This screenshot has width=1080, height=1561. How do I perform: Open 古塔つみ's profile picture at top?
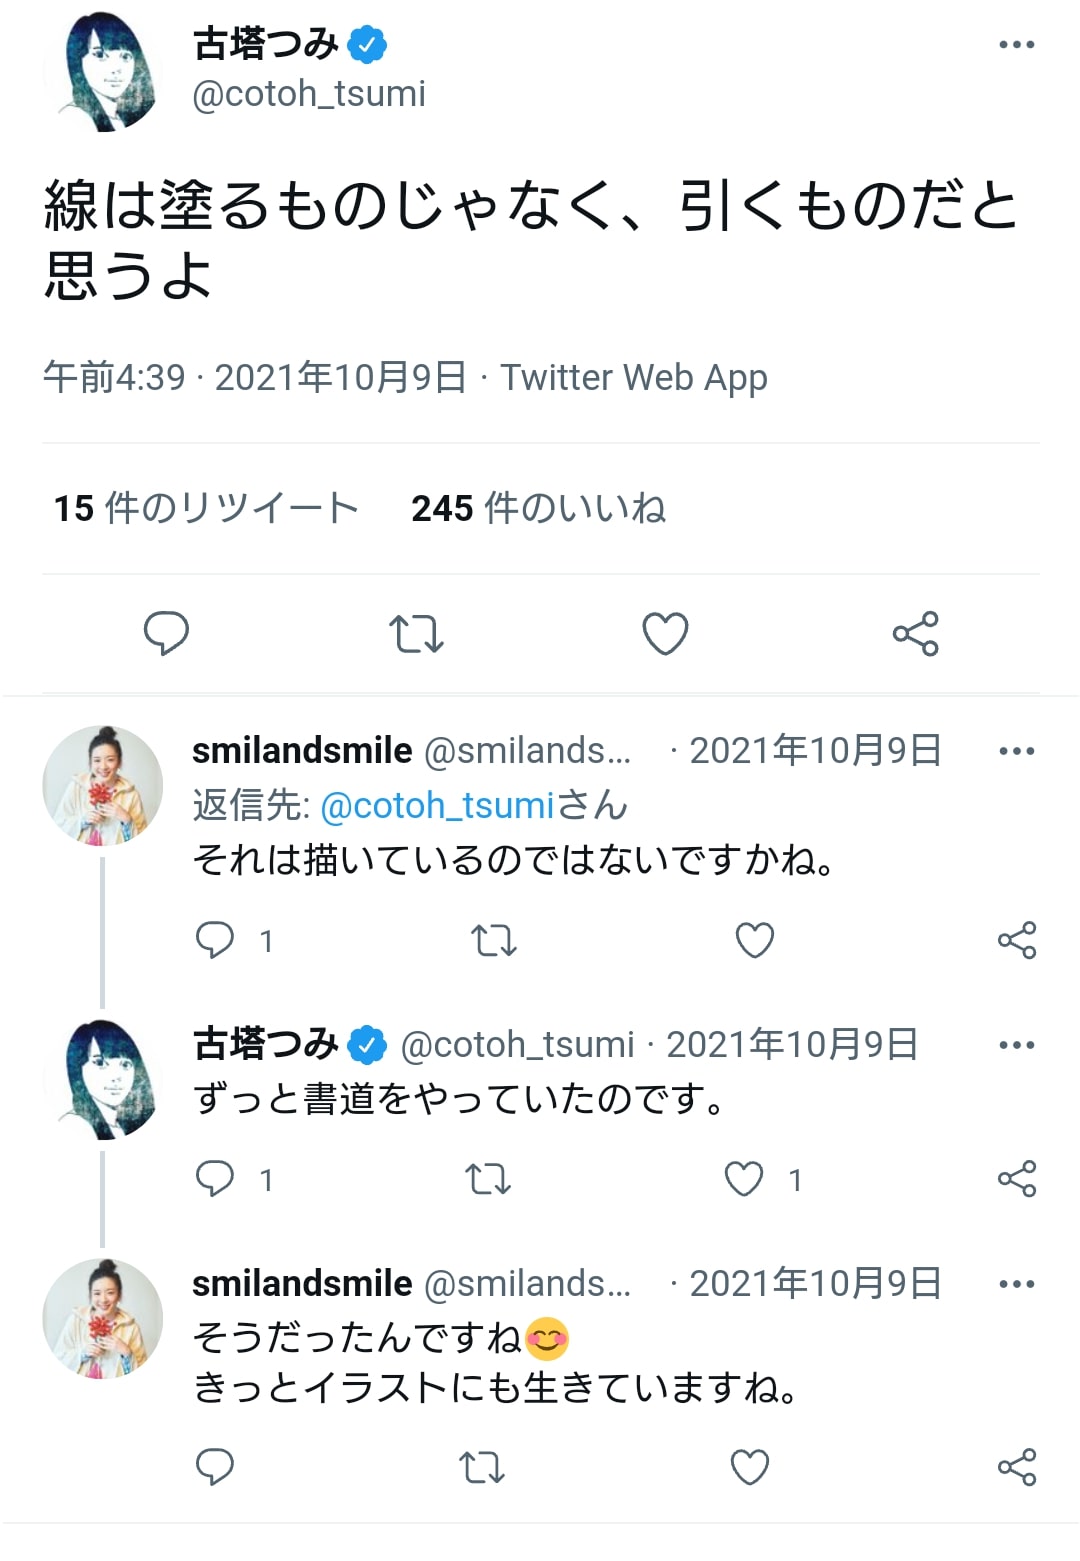pyautogui.click(x=102, y=72)
